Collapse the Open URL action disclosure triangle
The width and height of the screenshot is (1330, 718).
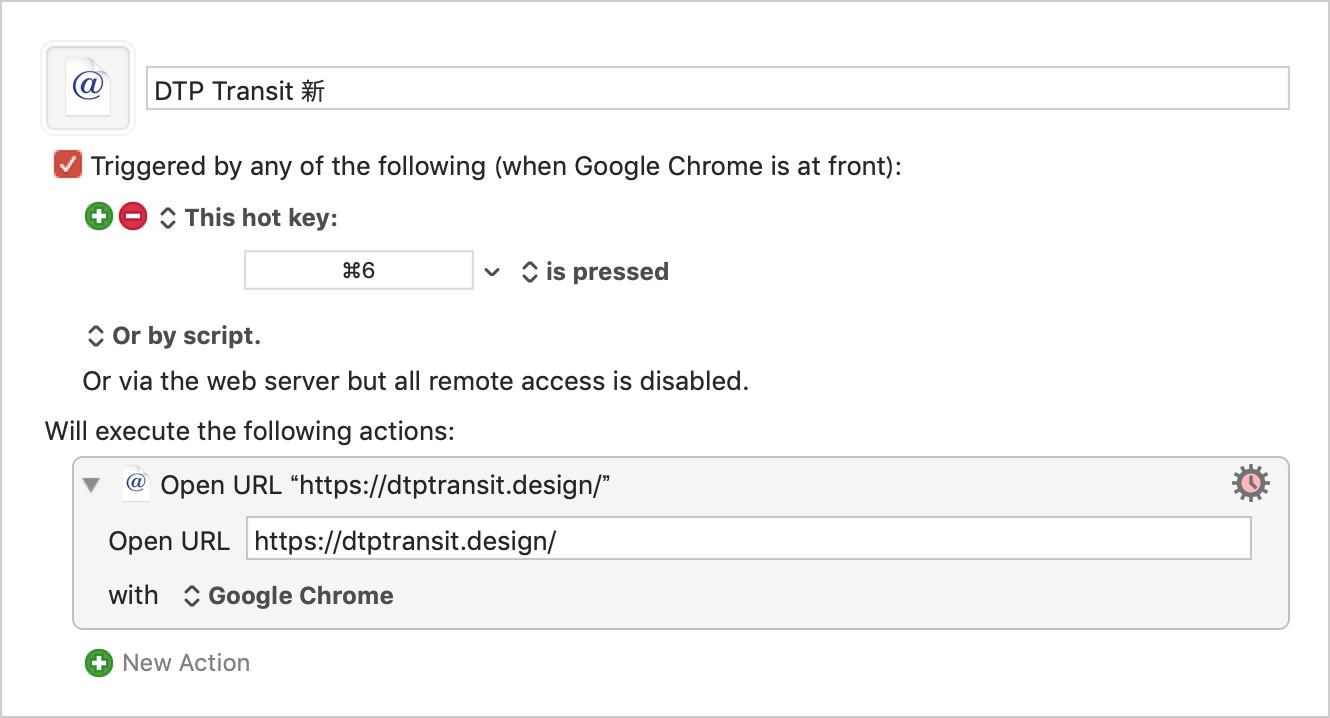pos(92,485)
